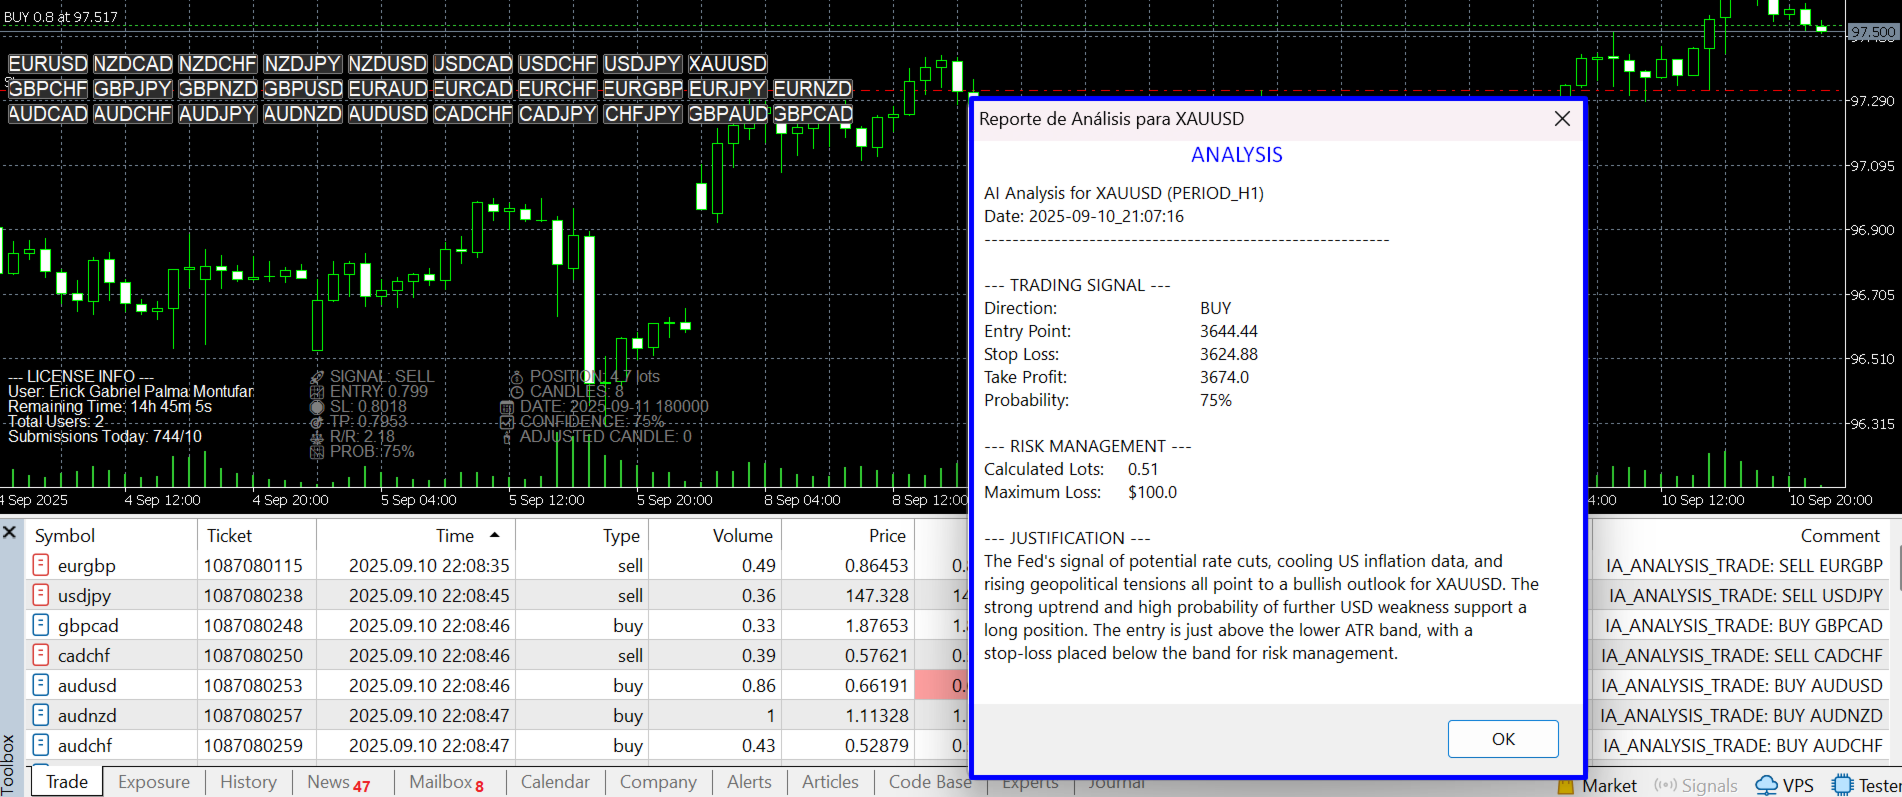Viewport: 1902px width, 797px height.
Task: Select the XAUUSD symbol button
Action: pos(727,63)
